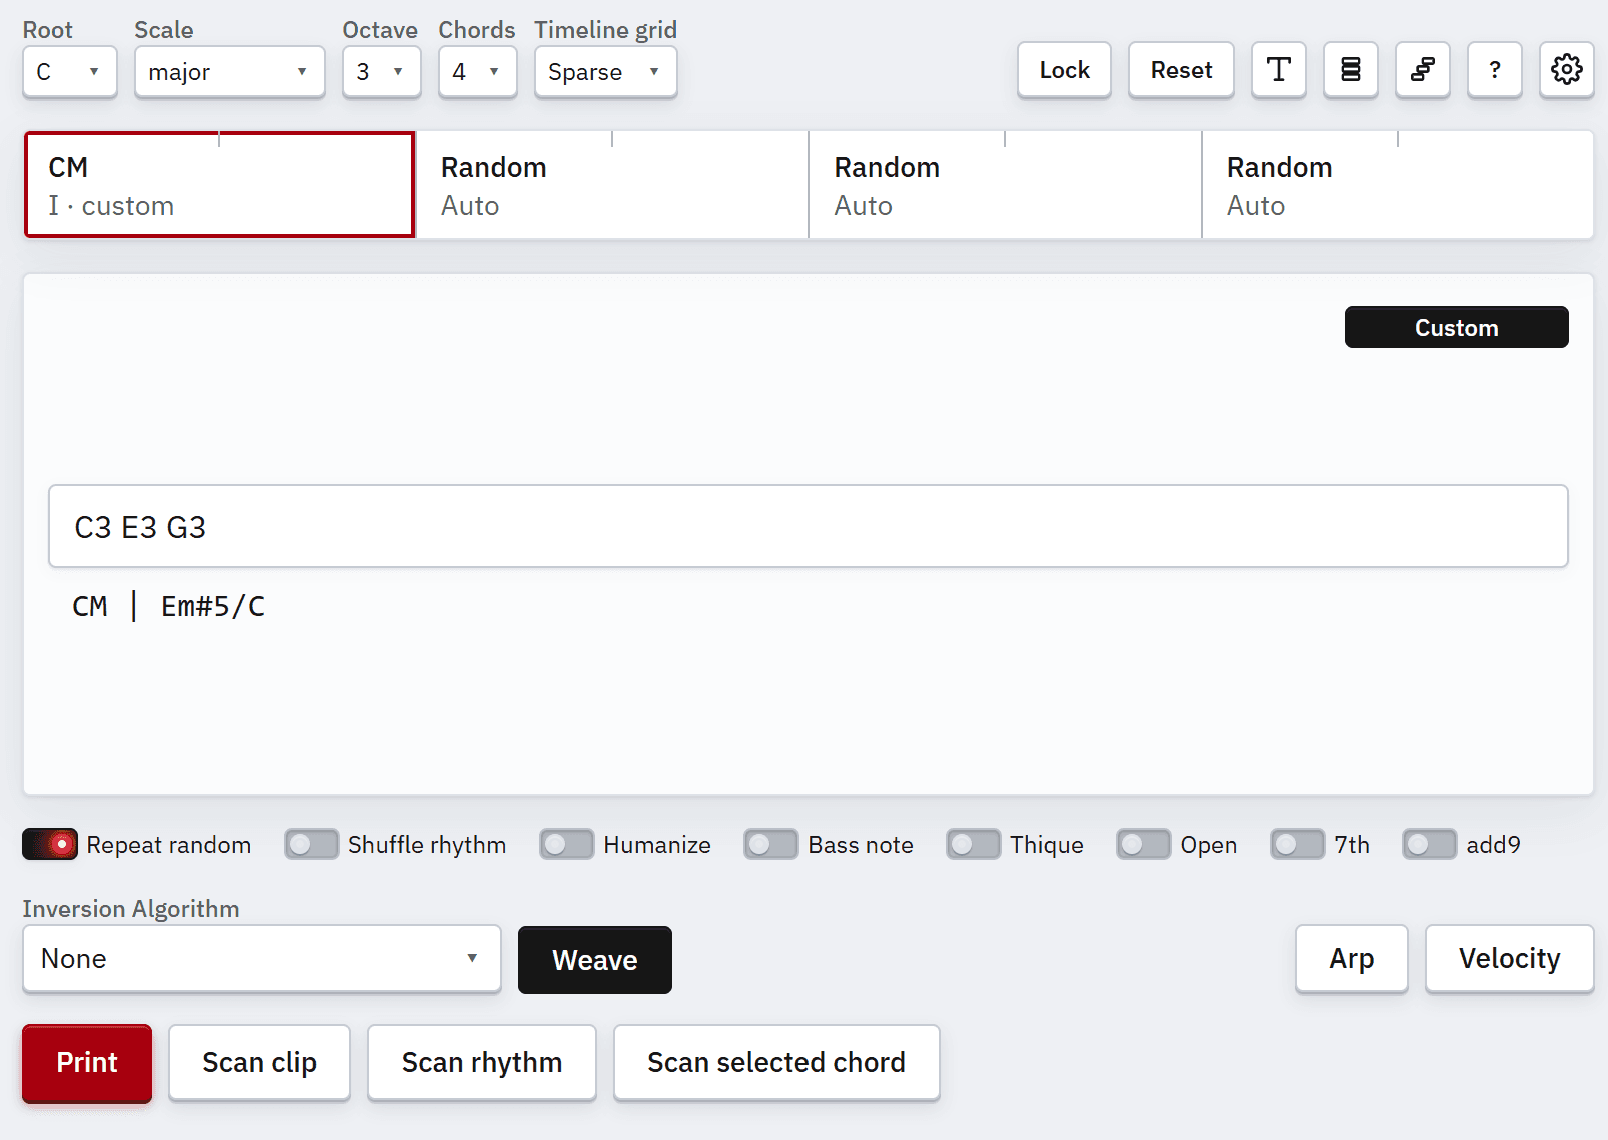1608x1140 pixels.
Task: Disable the Repeat random toggle
Action: tap(50, 845)
